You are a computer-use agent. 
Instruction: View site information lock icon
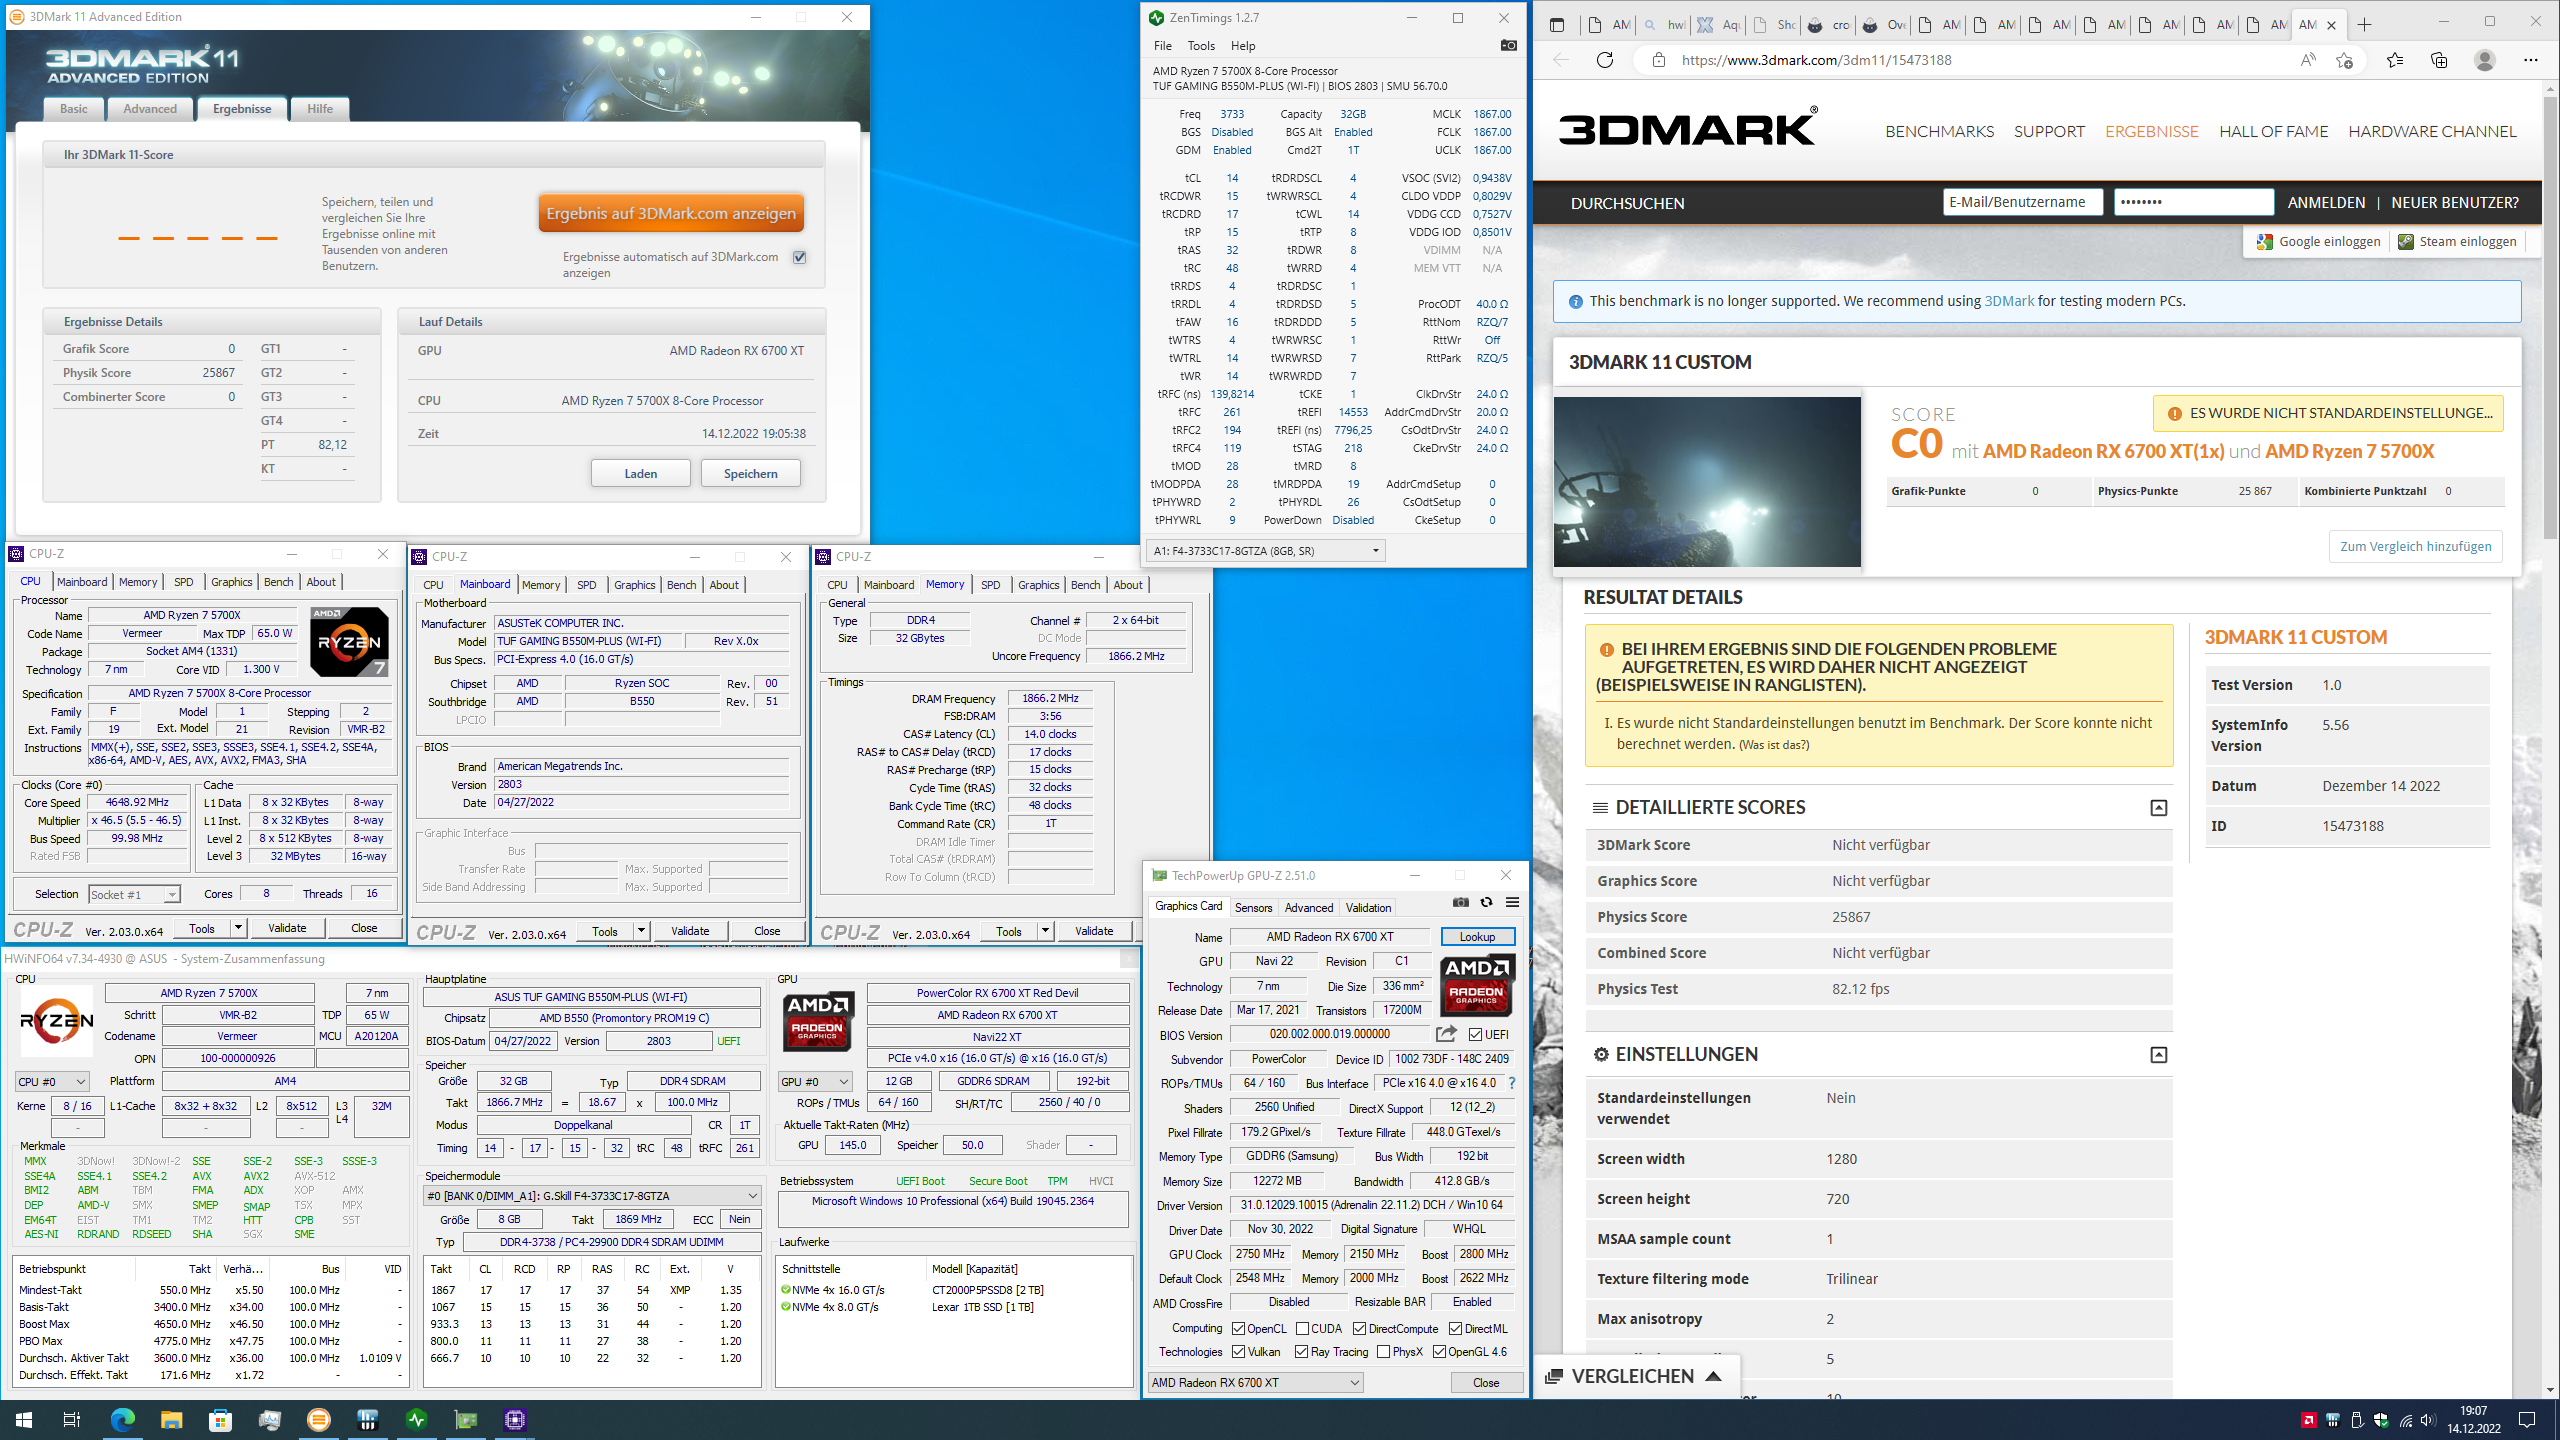[1659, 60]
